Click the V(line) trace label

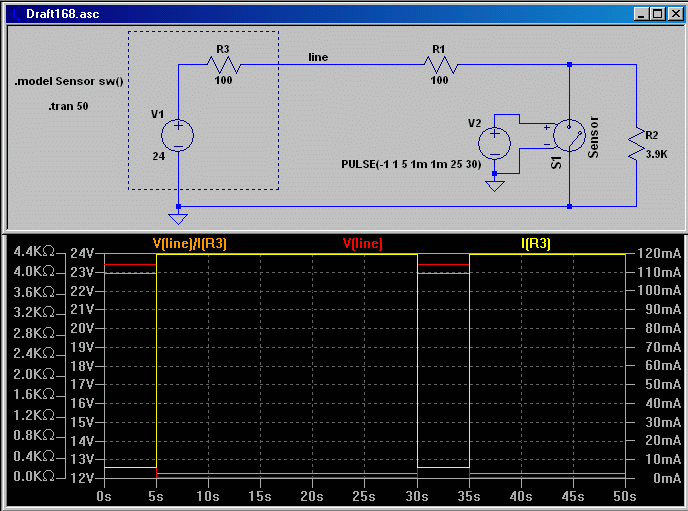click(362, 243)
